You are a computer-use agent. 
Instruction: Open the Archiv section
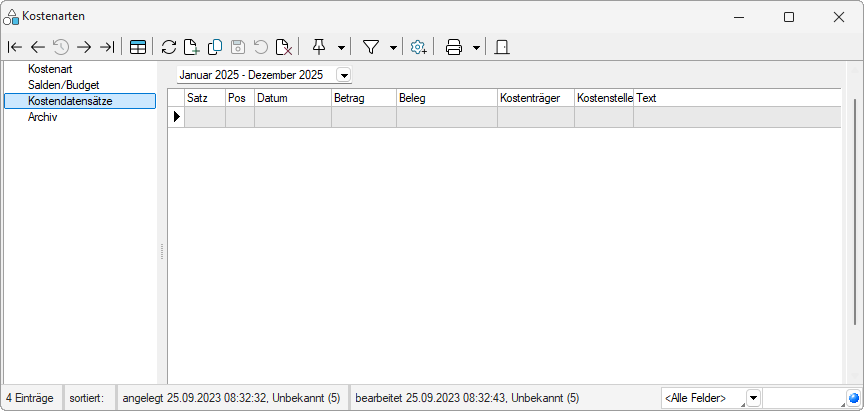(x=43, y=116)
